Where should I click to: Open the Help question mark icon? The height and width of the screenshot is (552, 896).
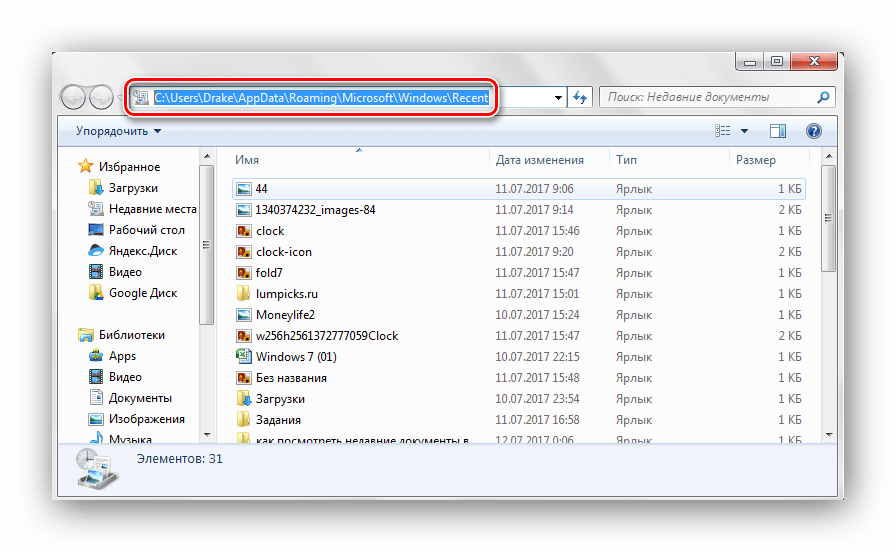tap(814, 131)
